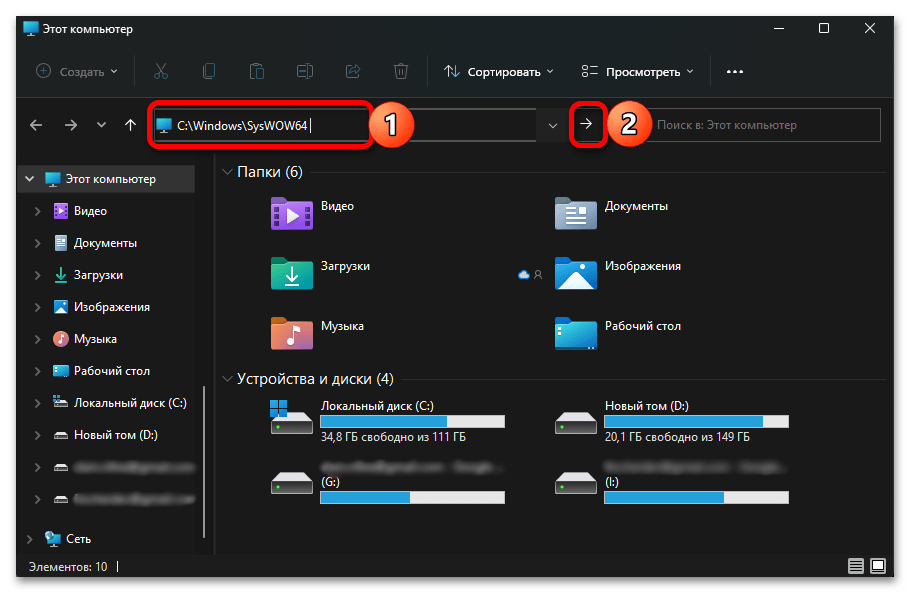
Task: Click the 'Элементов: 10' status text
Action: 68,566
